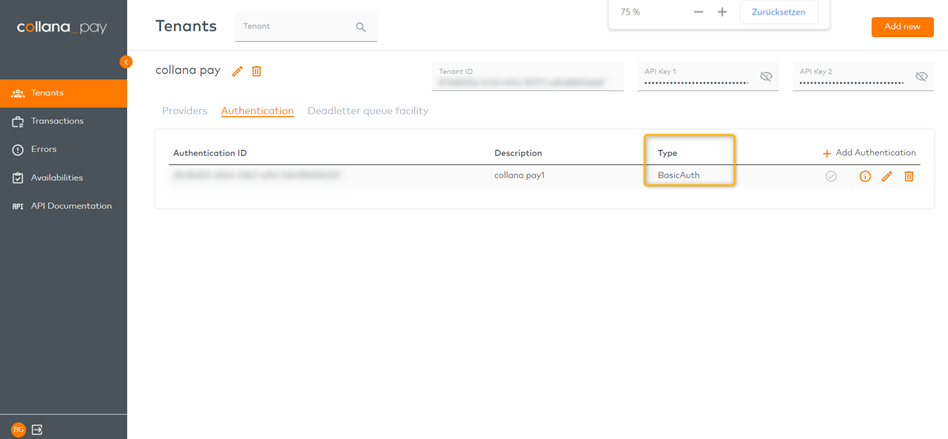Collapse the sidebar with the orange chevron
Viewport: 948px width, 439px height.
[x=126, y=62]
